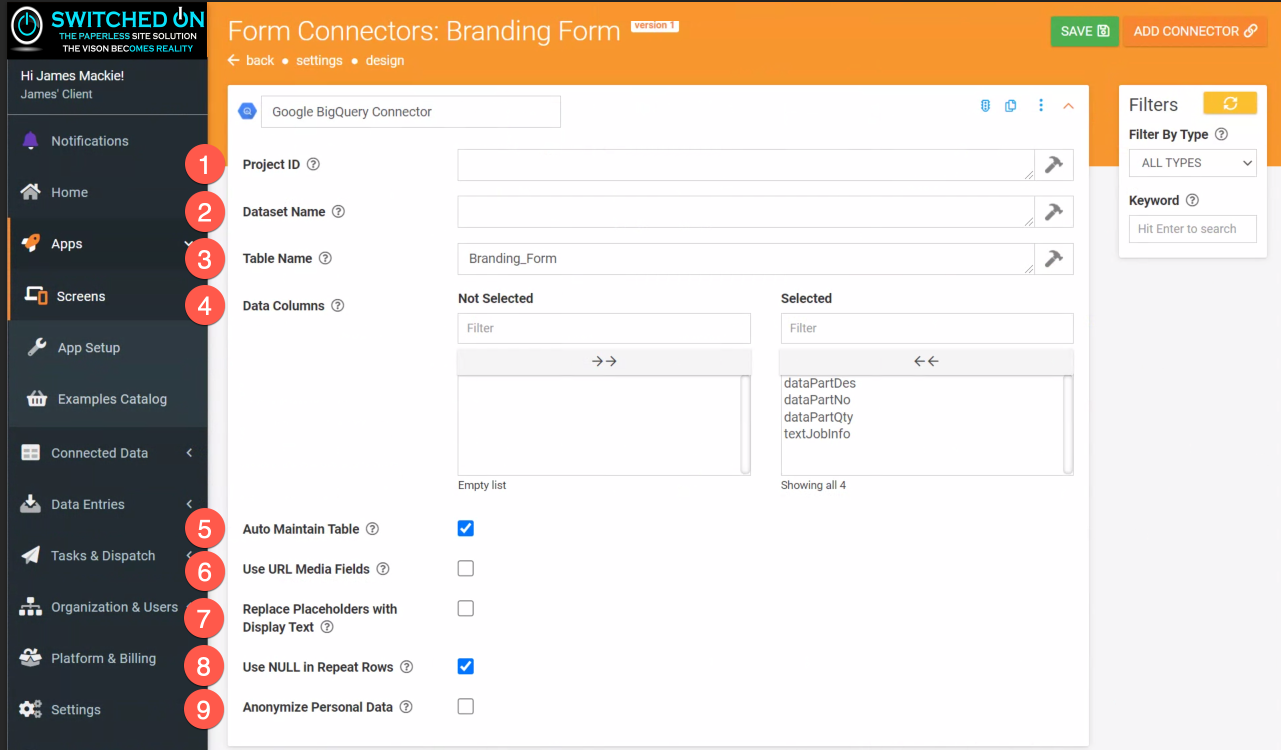Select dataPartDes in Selected list

(820, 383)
